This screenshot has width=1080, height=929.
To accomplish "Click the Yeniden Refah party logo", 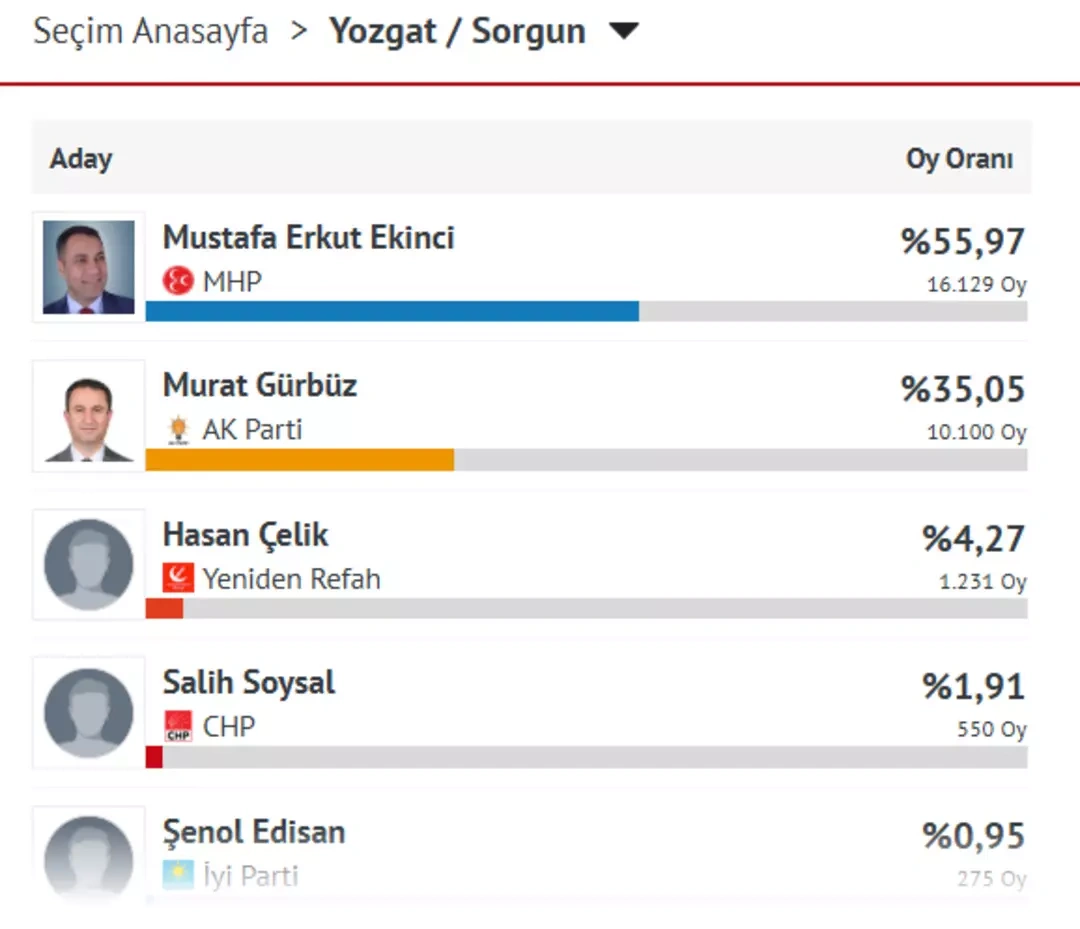I will point(178,578).
